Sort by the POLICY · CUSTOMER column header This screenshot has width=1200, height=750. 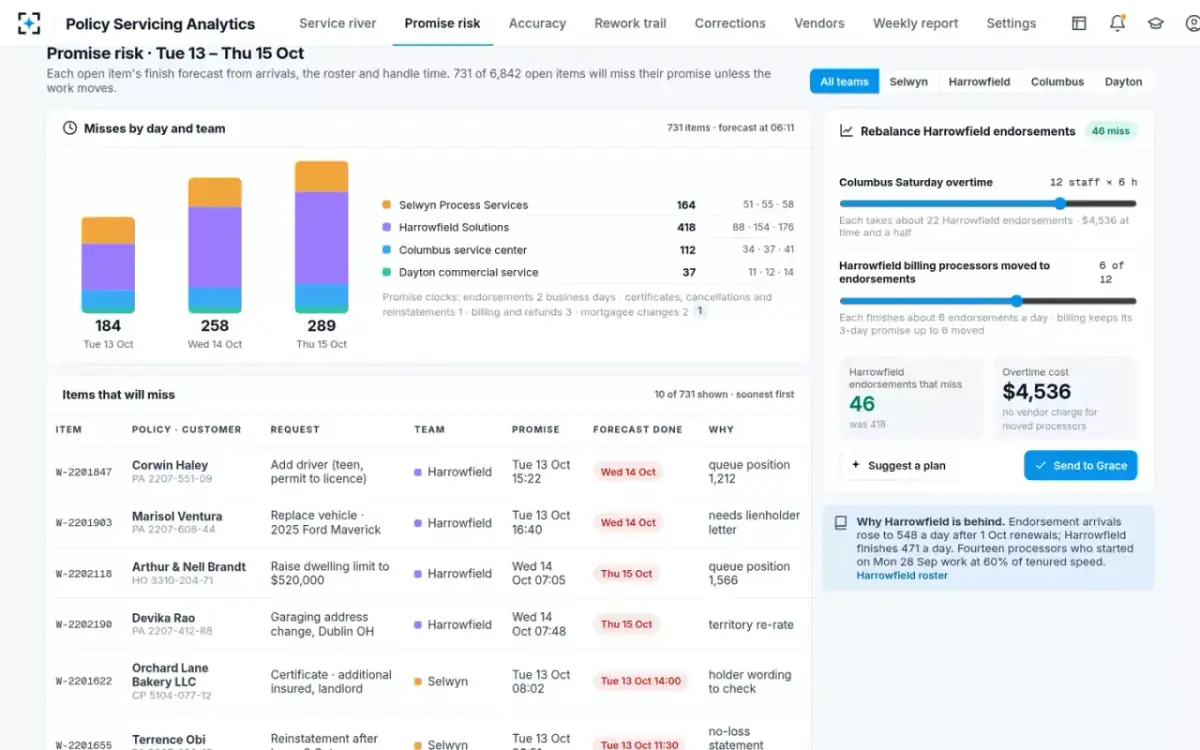[x=187, y=429]
